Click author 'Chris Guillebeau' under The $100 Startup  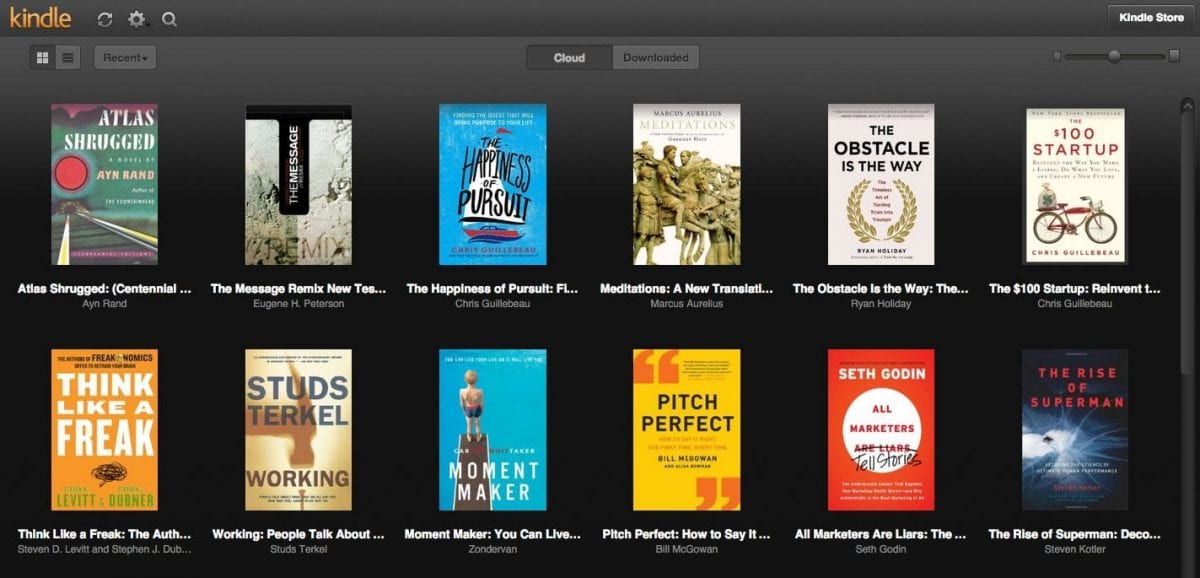pyautogui.click(x=1075, y=304)
